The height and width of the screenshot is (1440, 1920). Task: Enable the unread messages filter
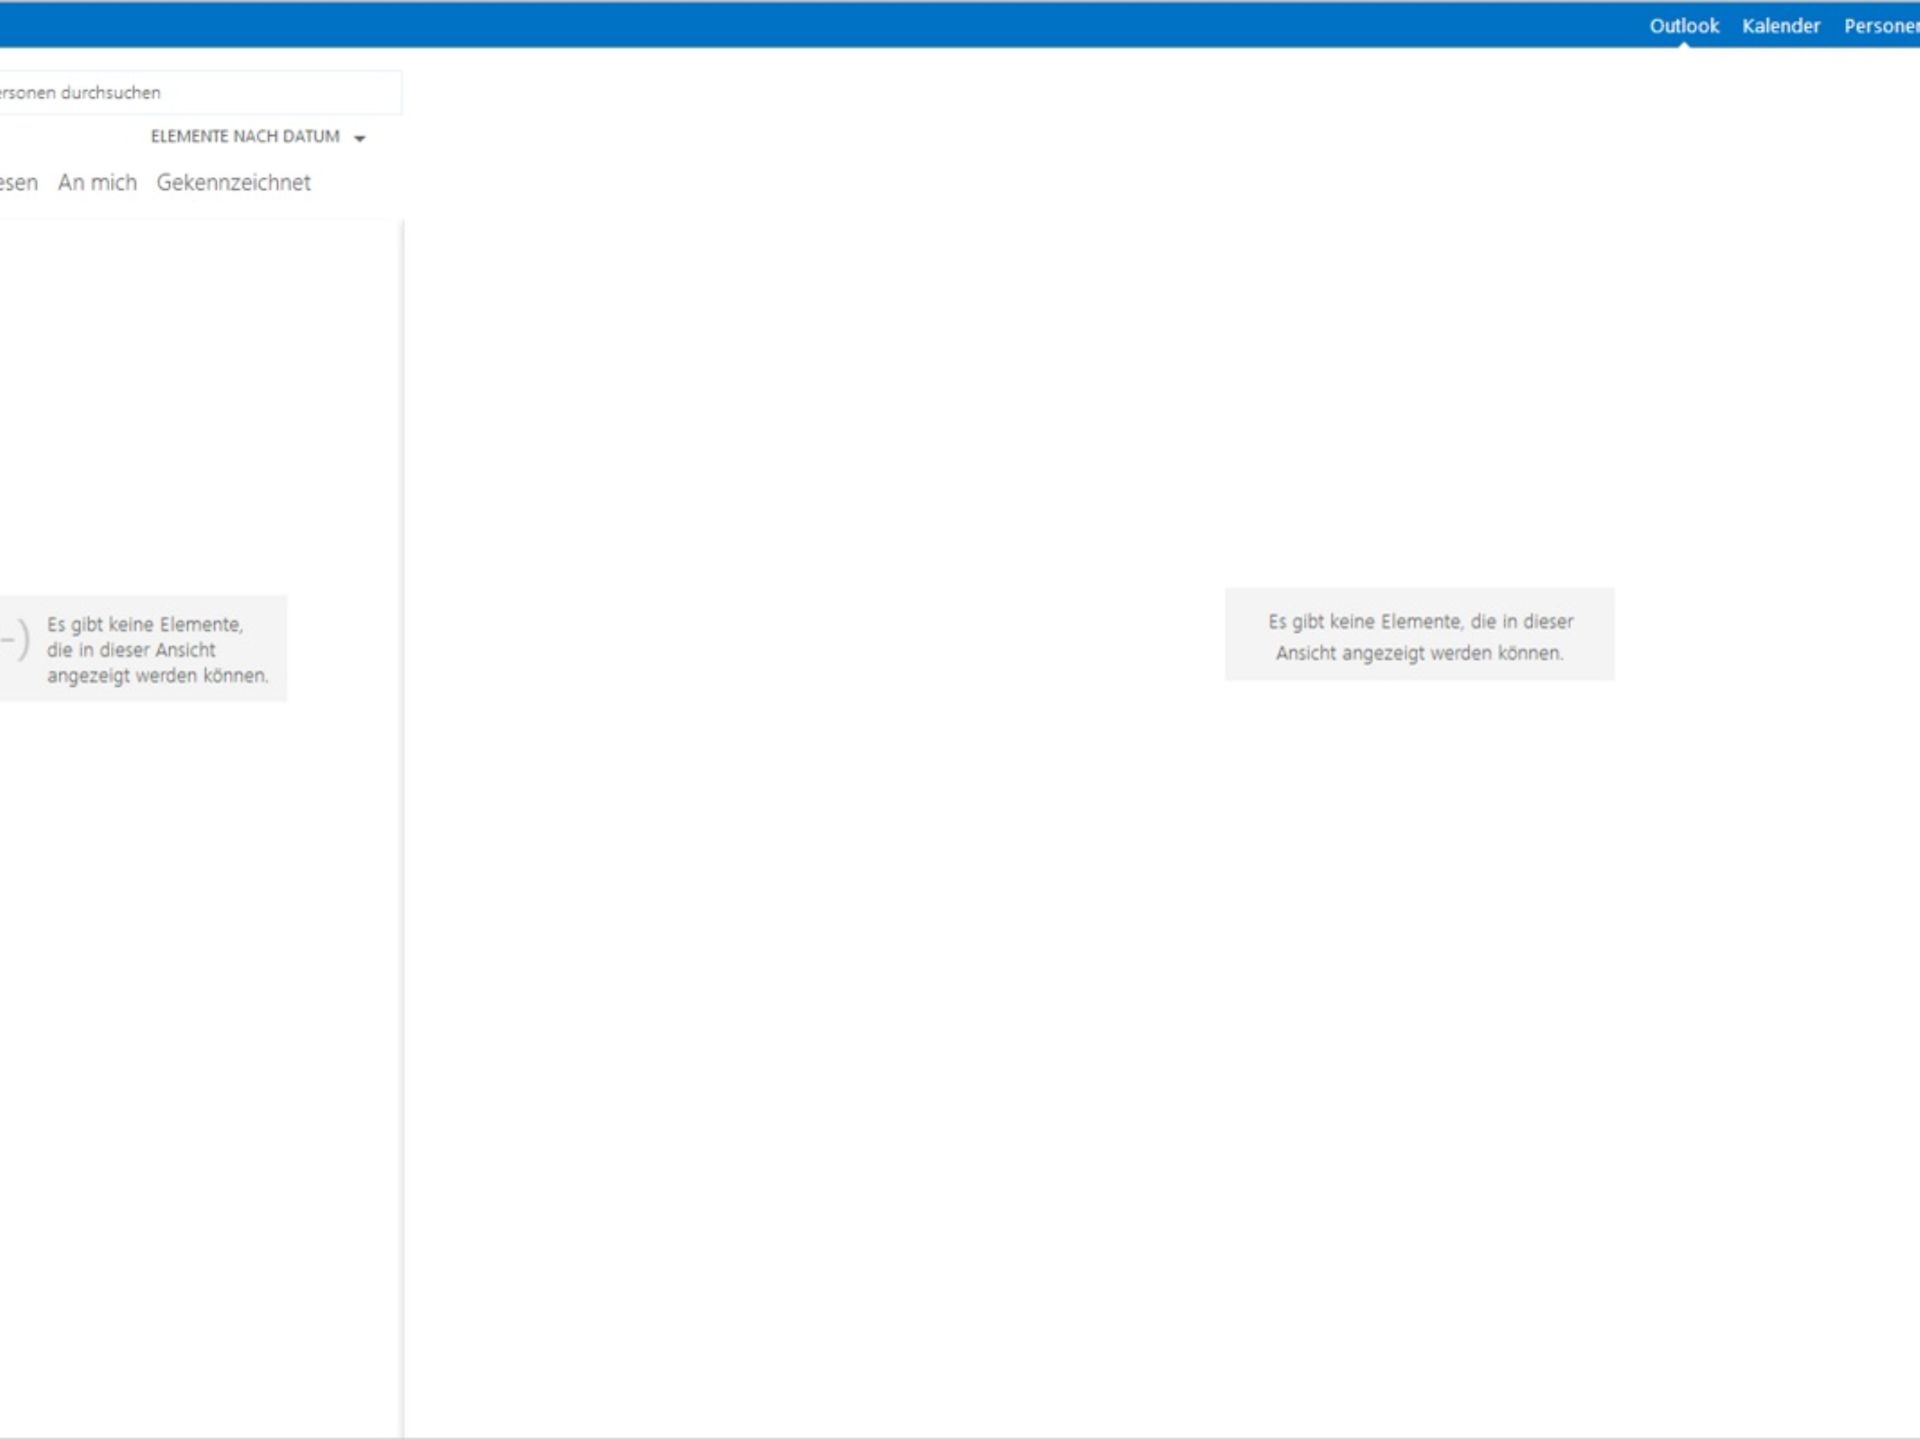coord(18,182)
